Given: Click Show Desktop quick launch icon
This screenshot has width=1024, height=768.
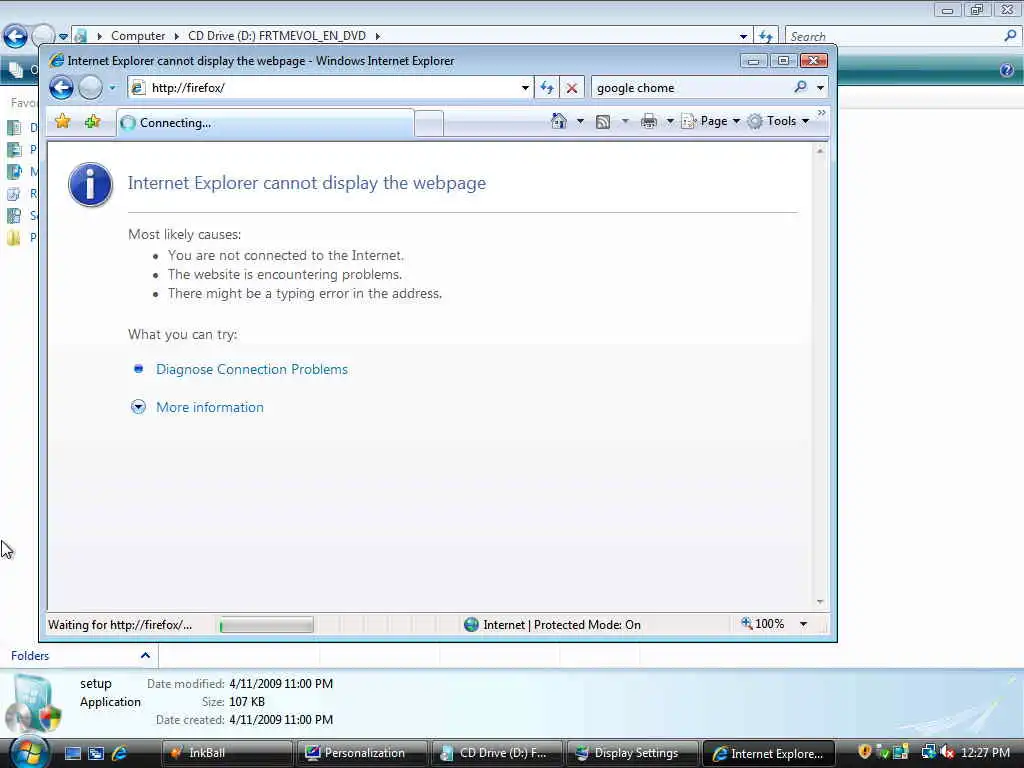Looking at the screenshot, I should pyautogui.click(x=73, y=753).
